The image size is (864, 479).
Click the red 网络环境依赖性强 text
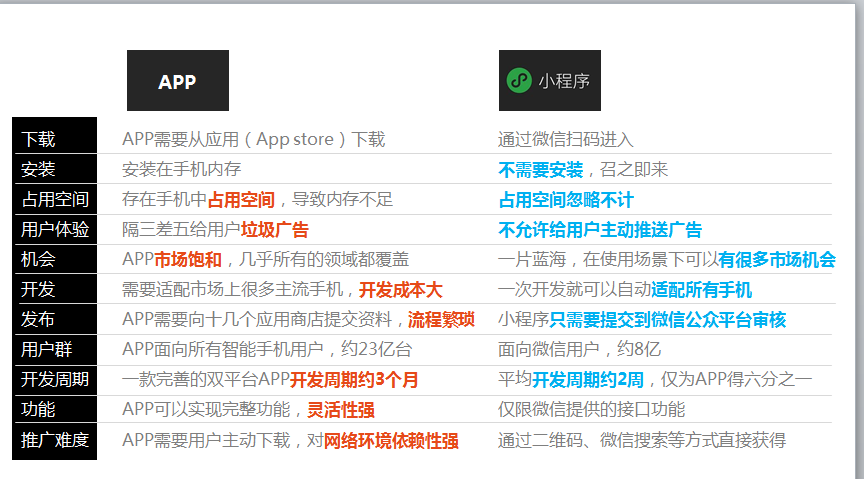[x=391, y=440]
